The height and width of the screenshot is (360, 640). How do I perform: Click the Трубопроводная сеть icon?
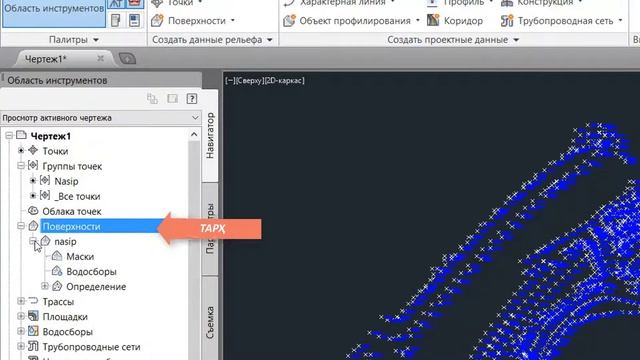507,20
